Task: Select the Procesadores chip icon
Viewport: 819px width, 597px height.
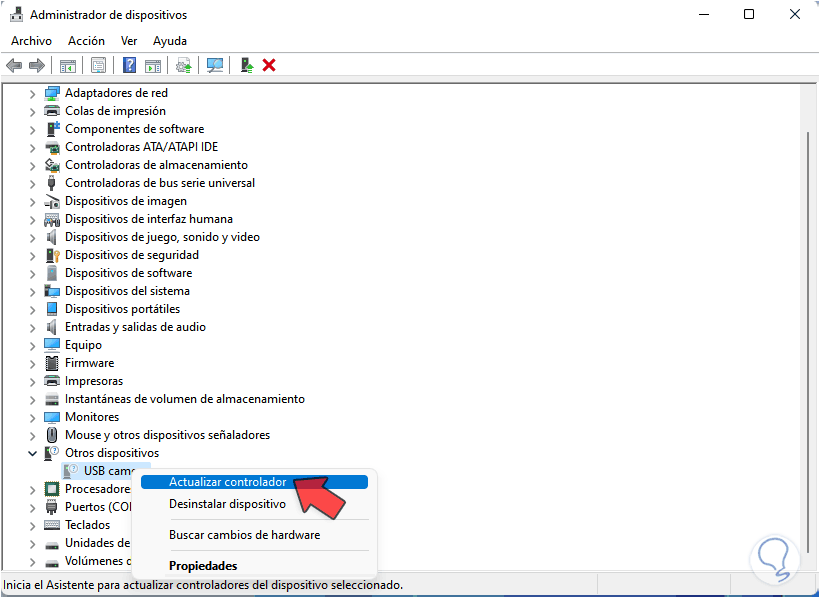Action: 52,489
